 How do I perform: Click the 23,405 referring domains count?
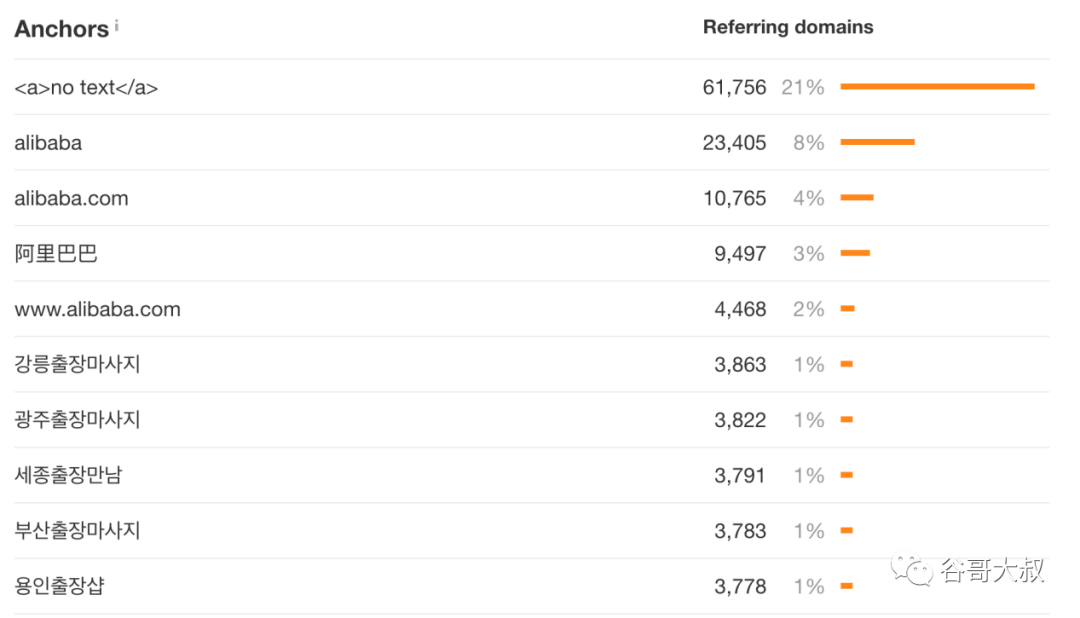[x=734, y=143]
